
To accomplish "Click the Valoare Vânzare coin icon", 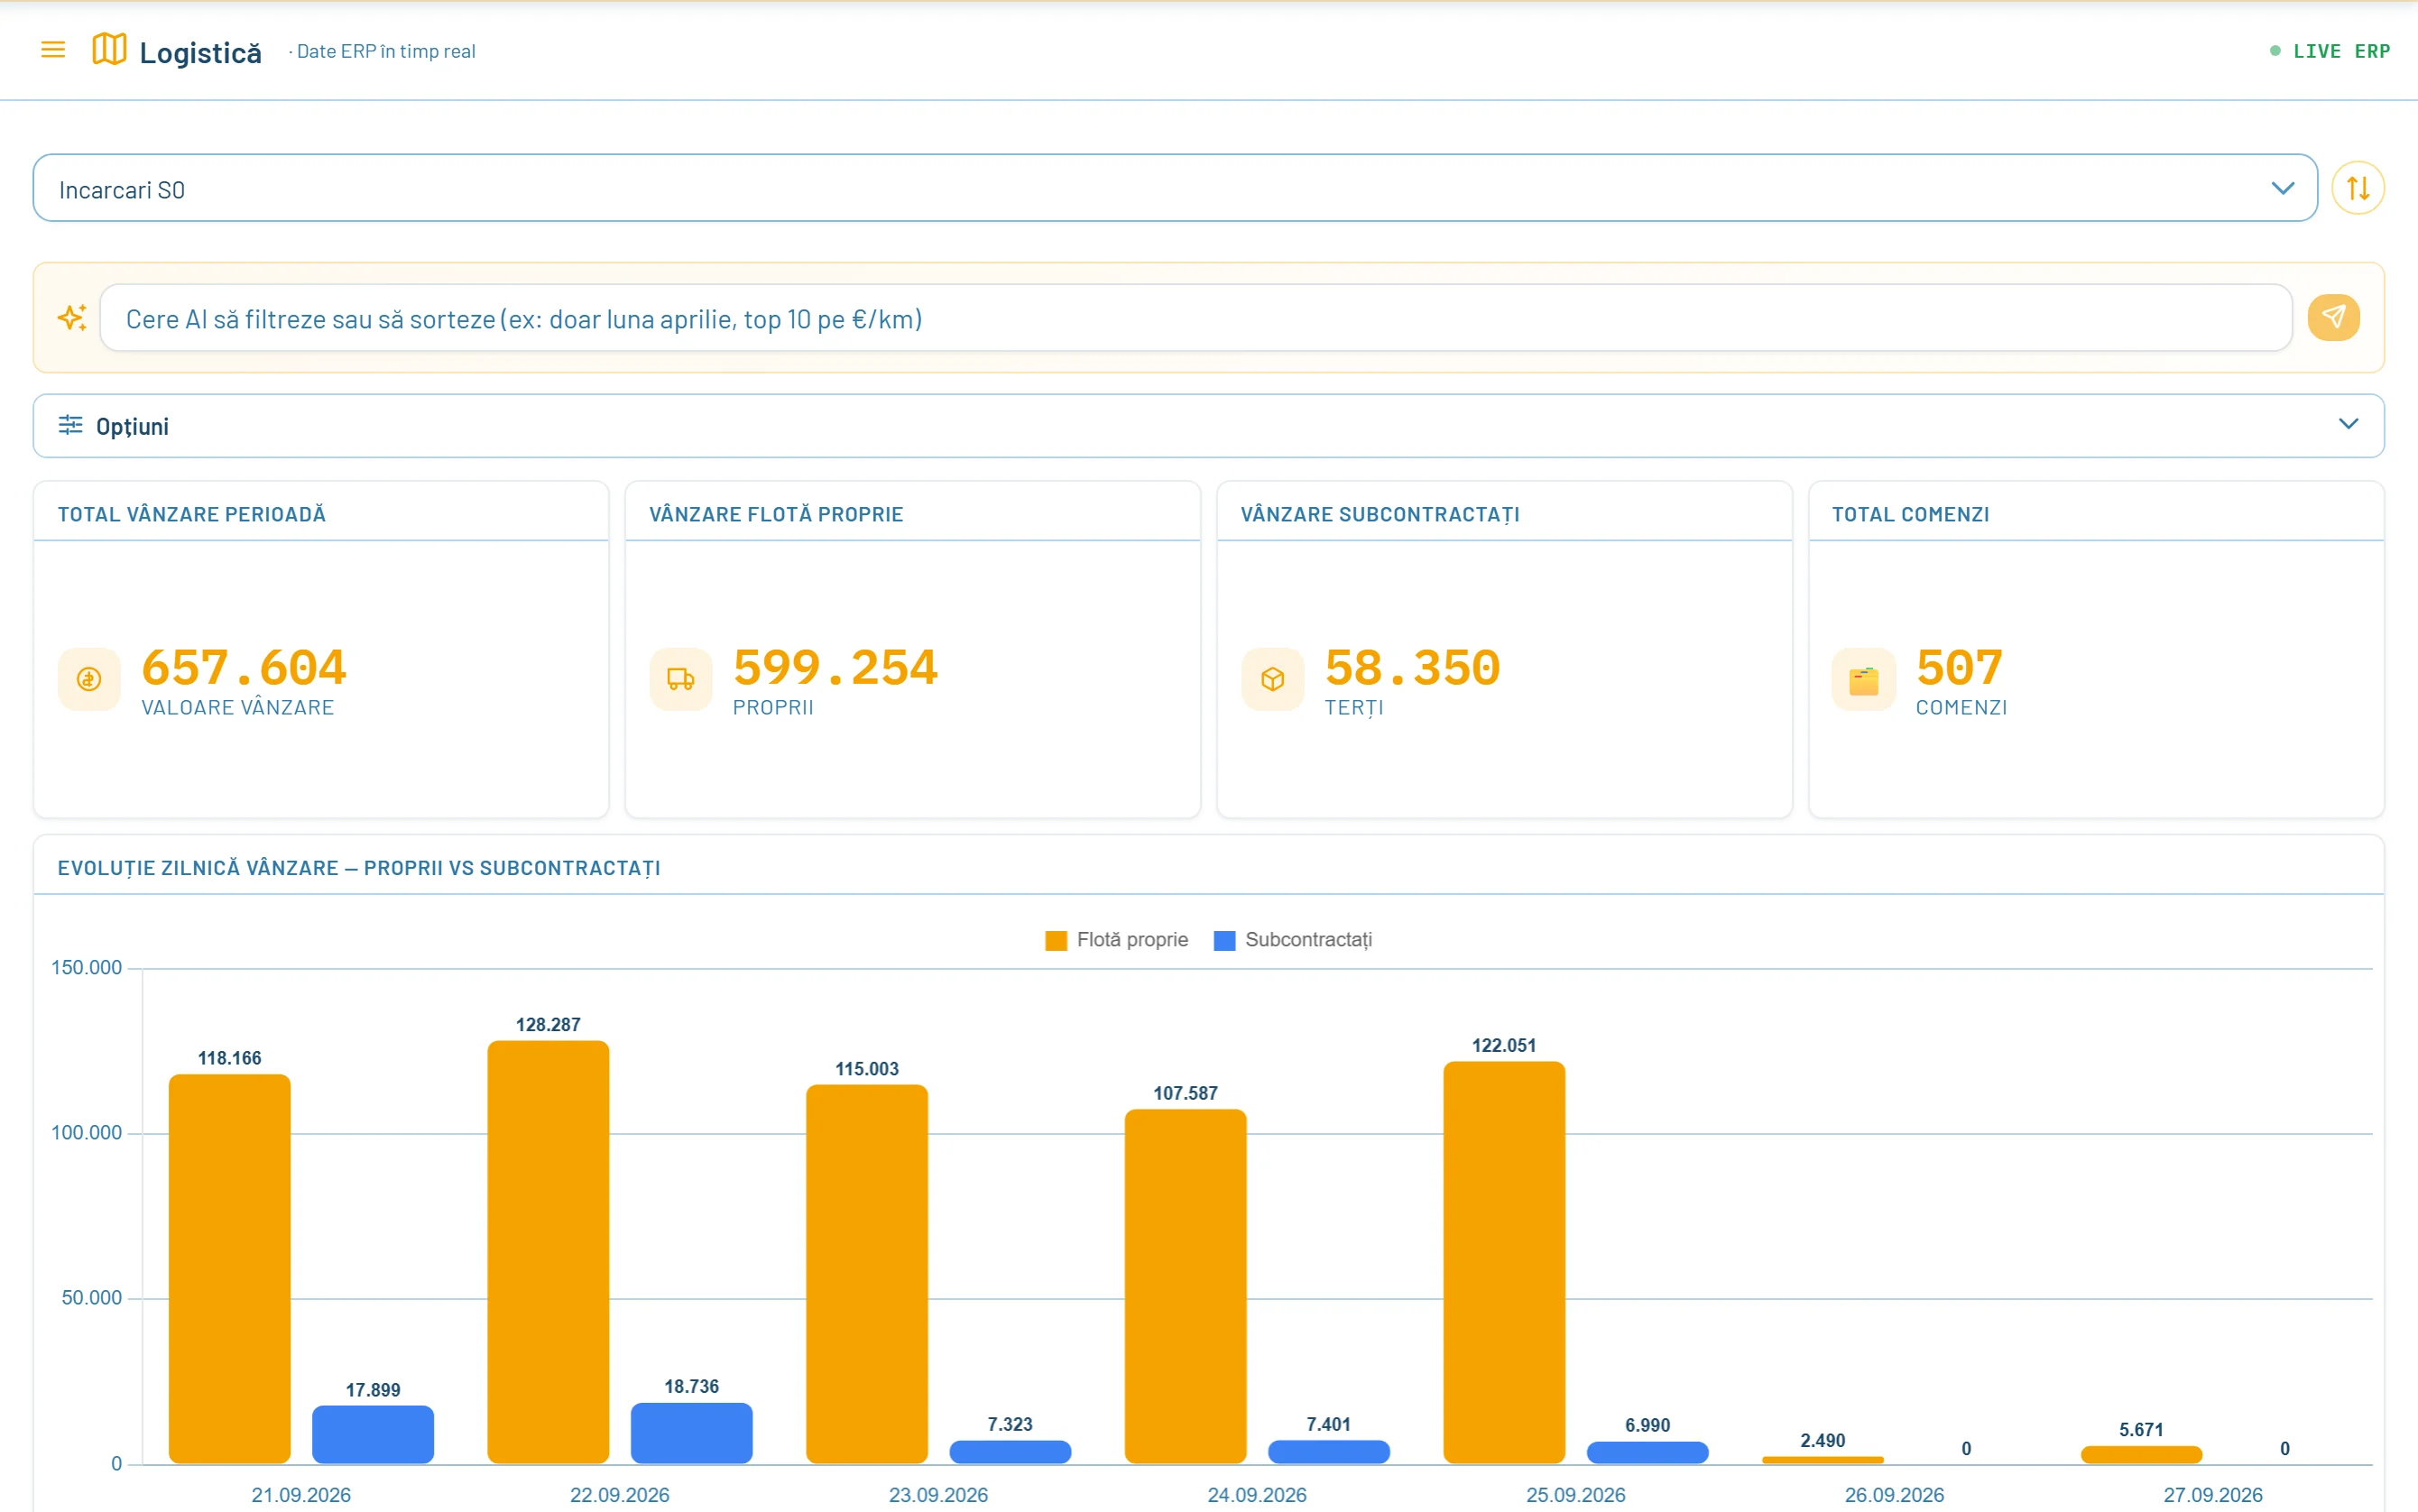I will pyautogui.click(x=89, y=679).
